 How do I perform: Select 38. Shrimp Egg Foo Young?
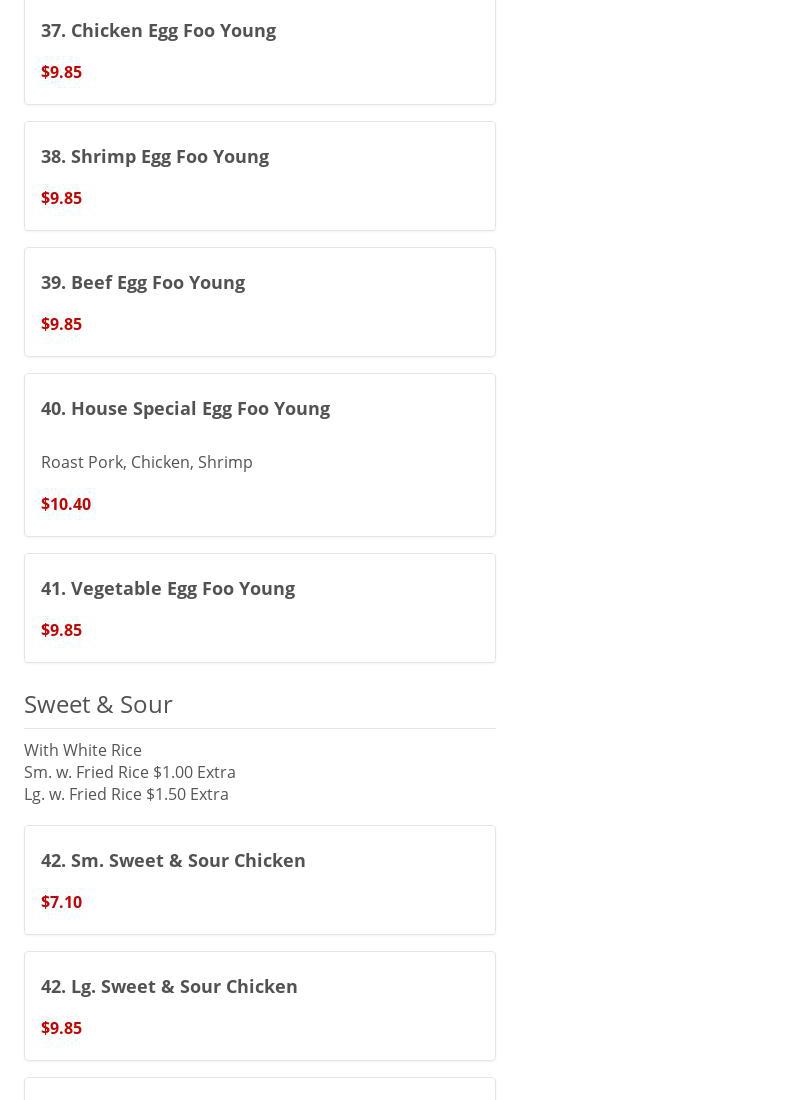tap(155, 156)
